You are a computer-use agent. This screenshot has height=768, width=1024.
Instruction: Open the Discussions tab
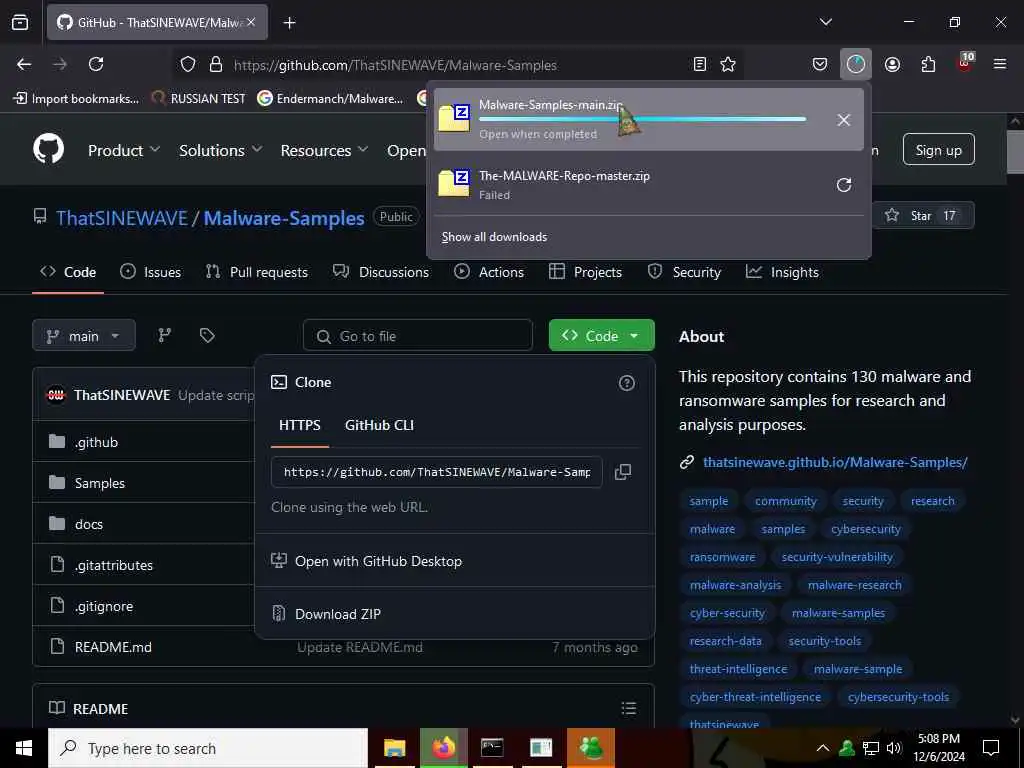[381, 272]
